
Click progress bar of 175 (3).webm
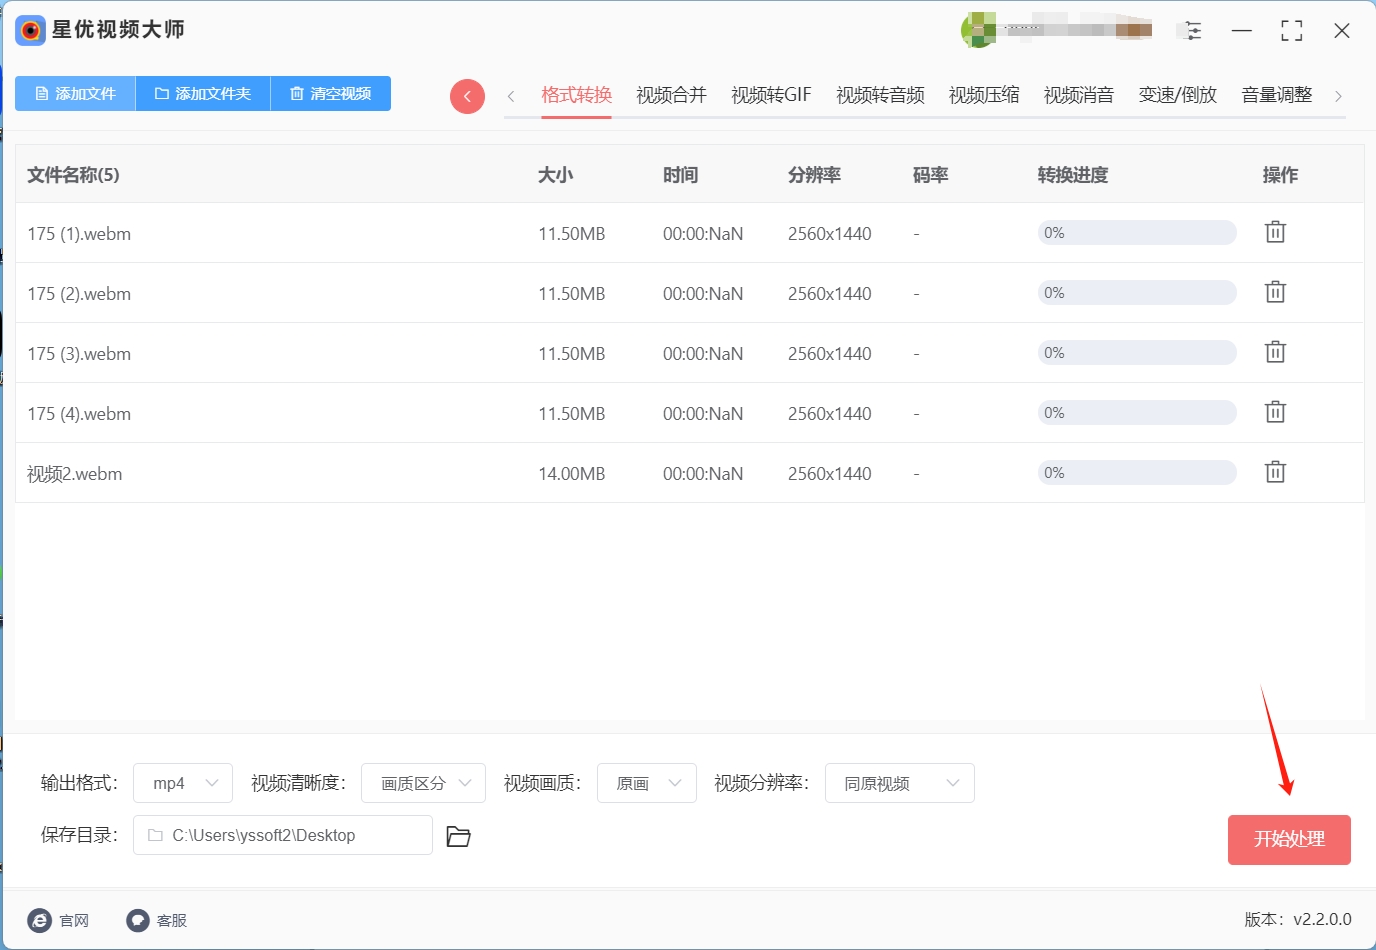point(1137,353)
